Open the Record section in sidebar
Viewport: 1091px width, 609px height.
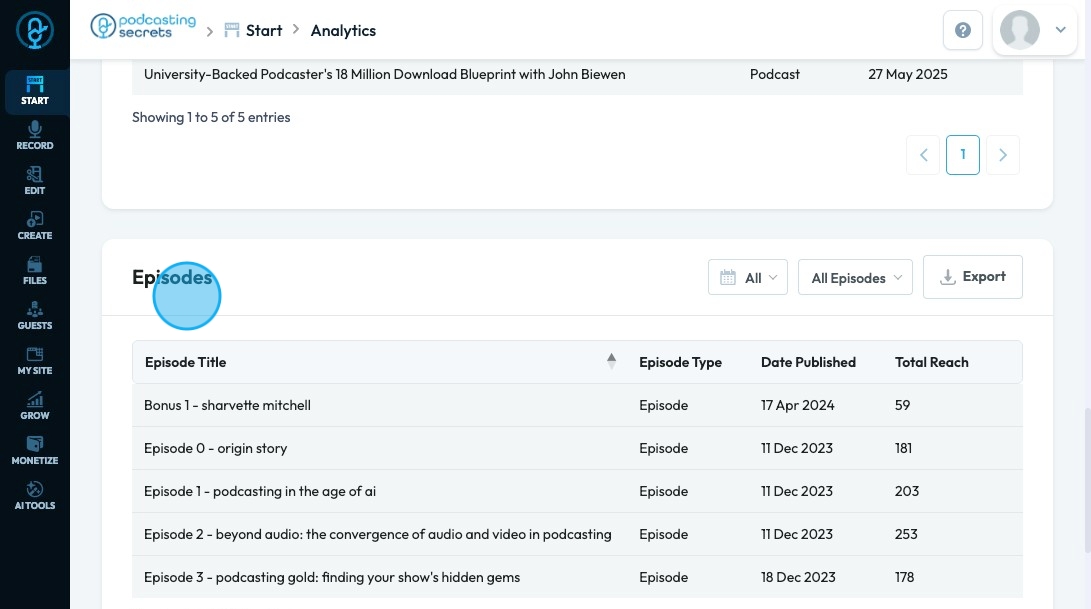click(x=34, y=136)
